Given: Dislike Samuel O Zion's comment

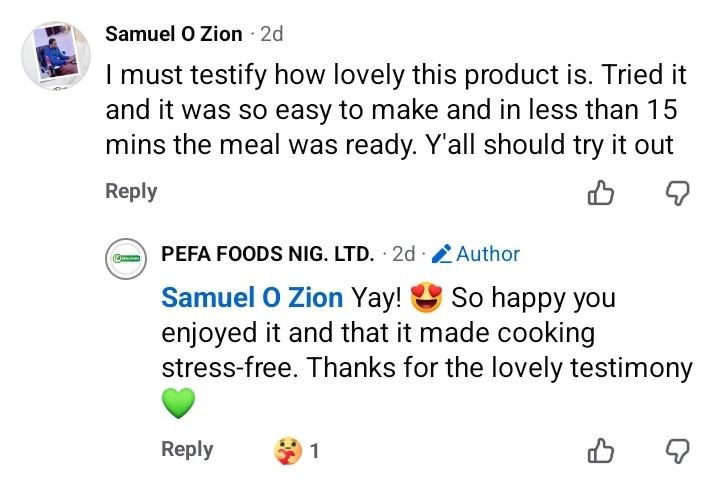Looking at the screenshot, I should [679, 192].
